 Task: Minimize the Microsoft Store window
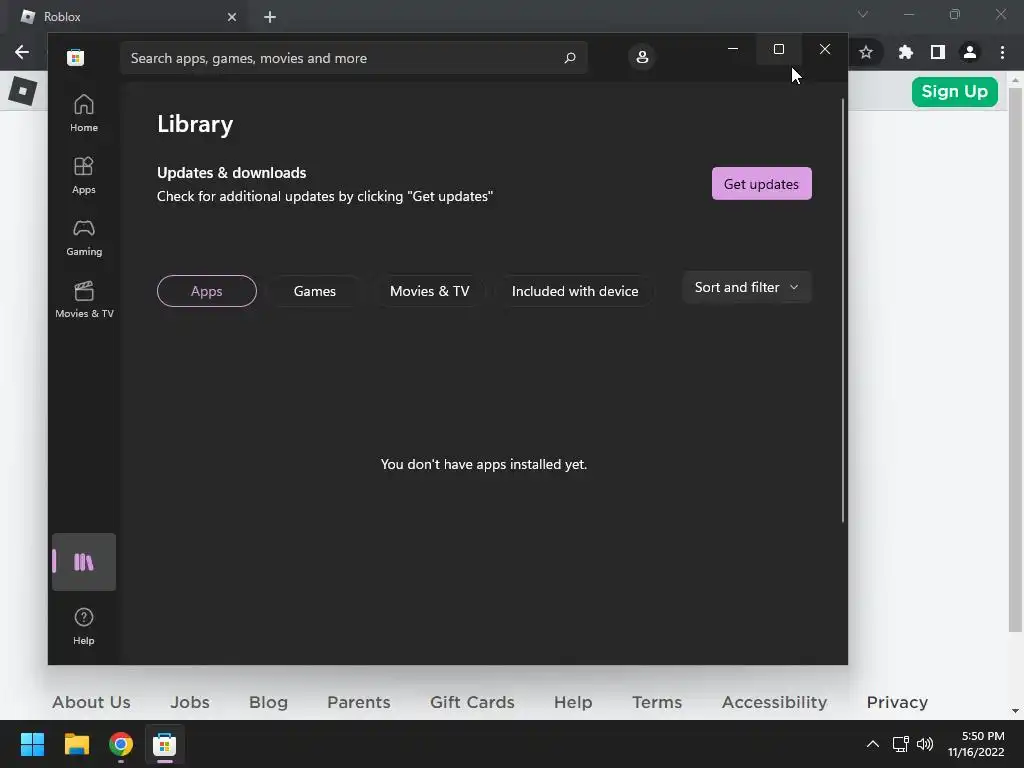click(x=733, y=49)
